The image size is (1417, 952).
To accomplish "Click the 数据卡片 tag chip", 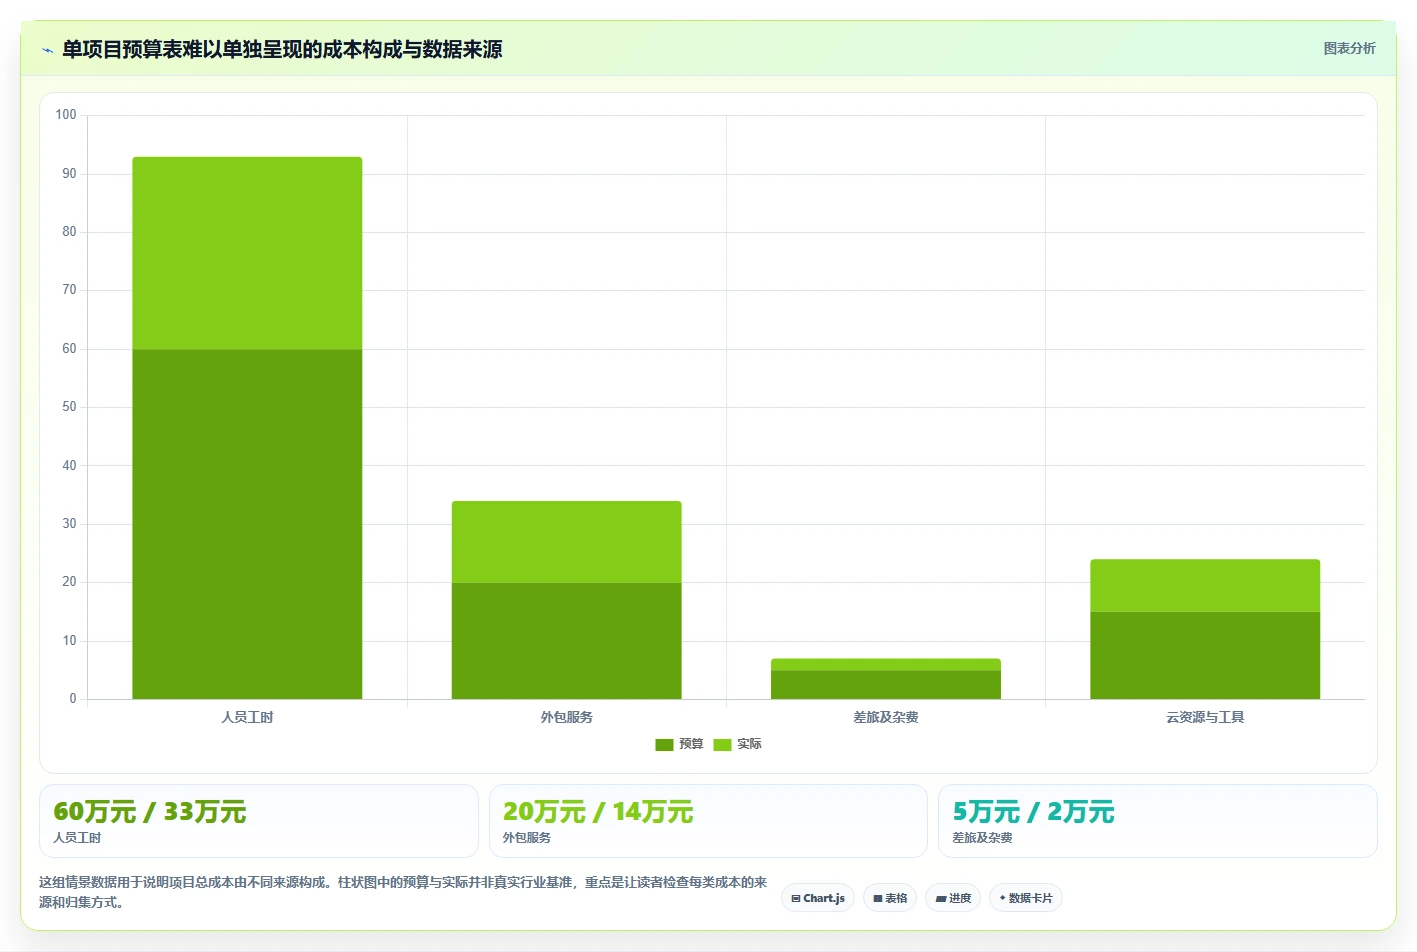I will [1026, 898].
